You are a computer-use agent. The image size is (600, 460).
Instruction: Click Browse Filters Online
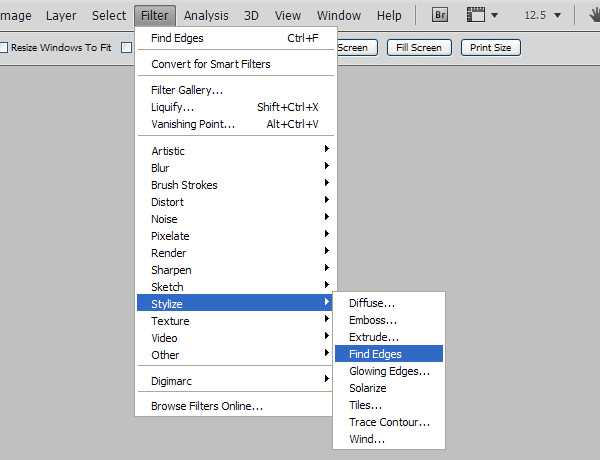207,406
